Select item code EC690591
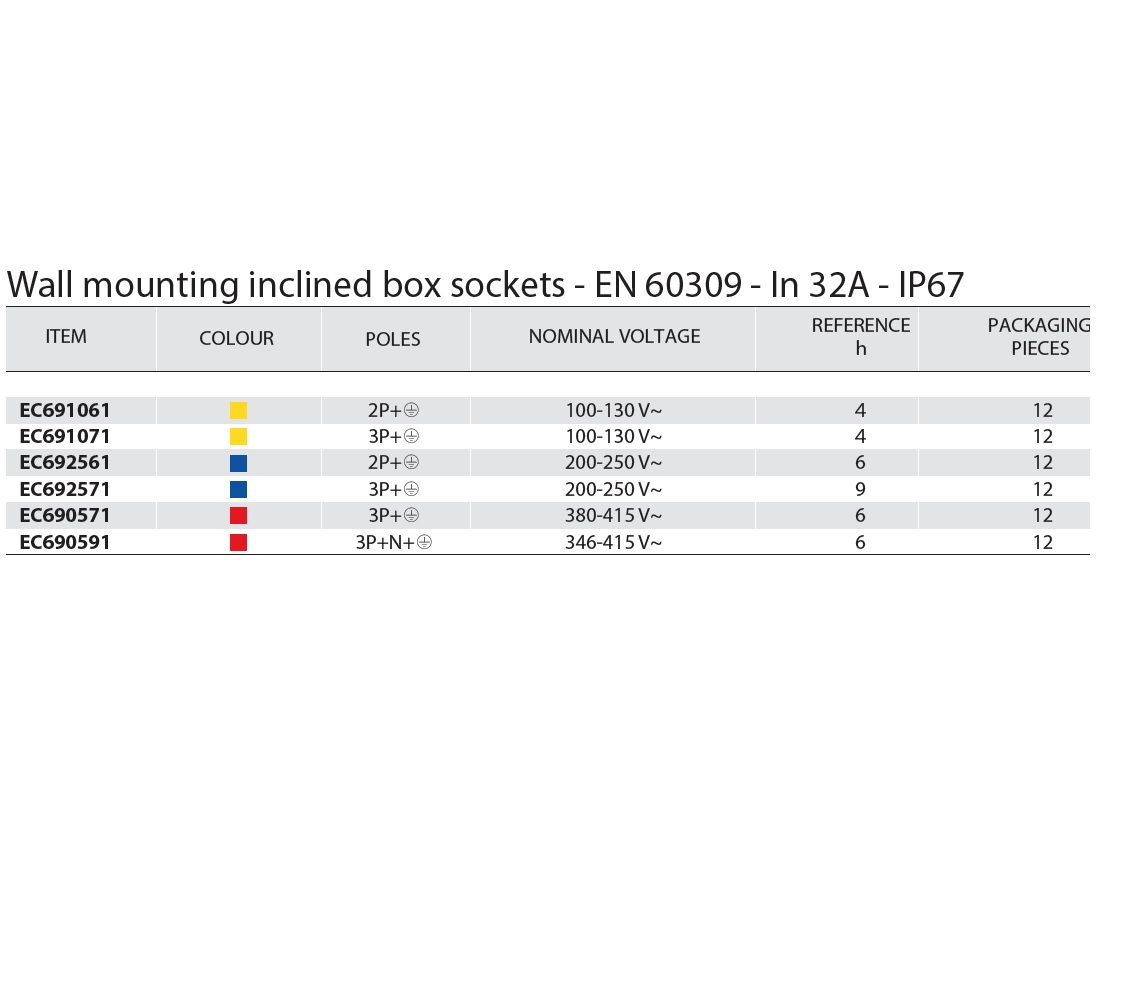Viewport: 1136px width, 1000px height. coord(64,542)
